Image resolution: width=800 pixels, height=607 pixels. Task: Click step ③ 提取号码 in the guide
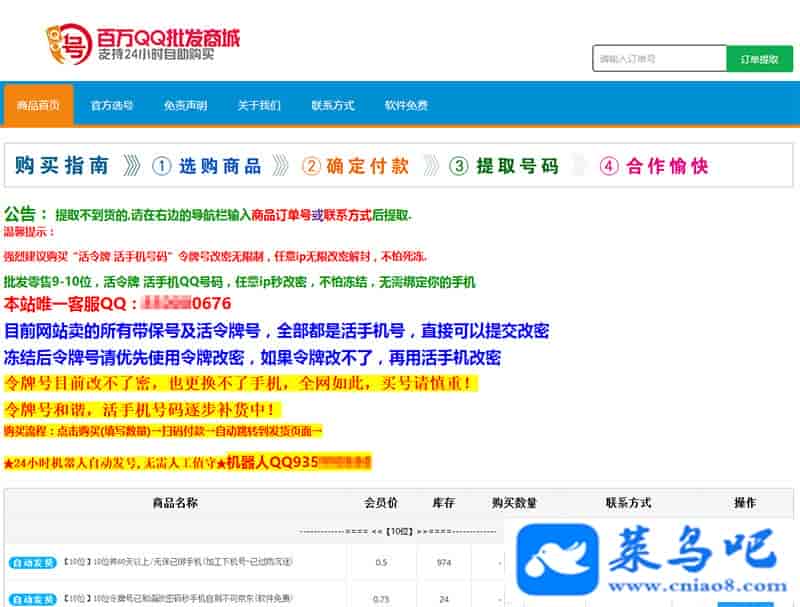(x=504, y=166)
